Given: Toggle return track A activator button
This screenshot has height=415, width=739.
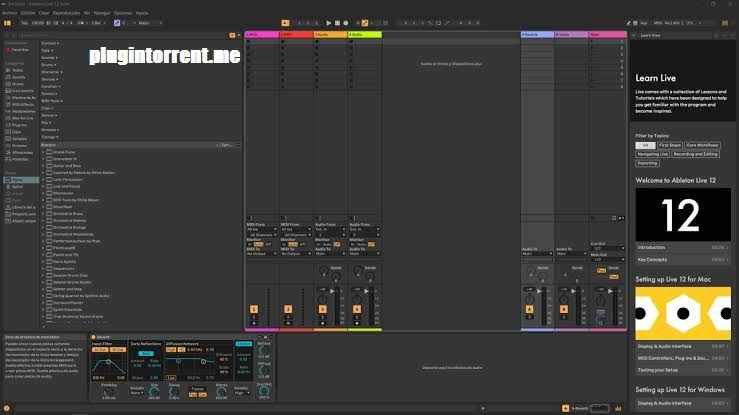Looking at the screenshot, I should point(529,309).
